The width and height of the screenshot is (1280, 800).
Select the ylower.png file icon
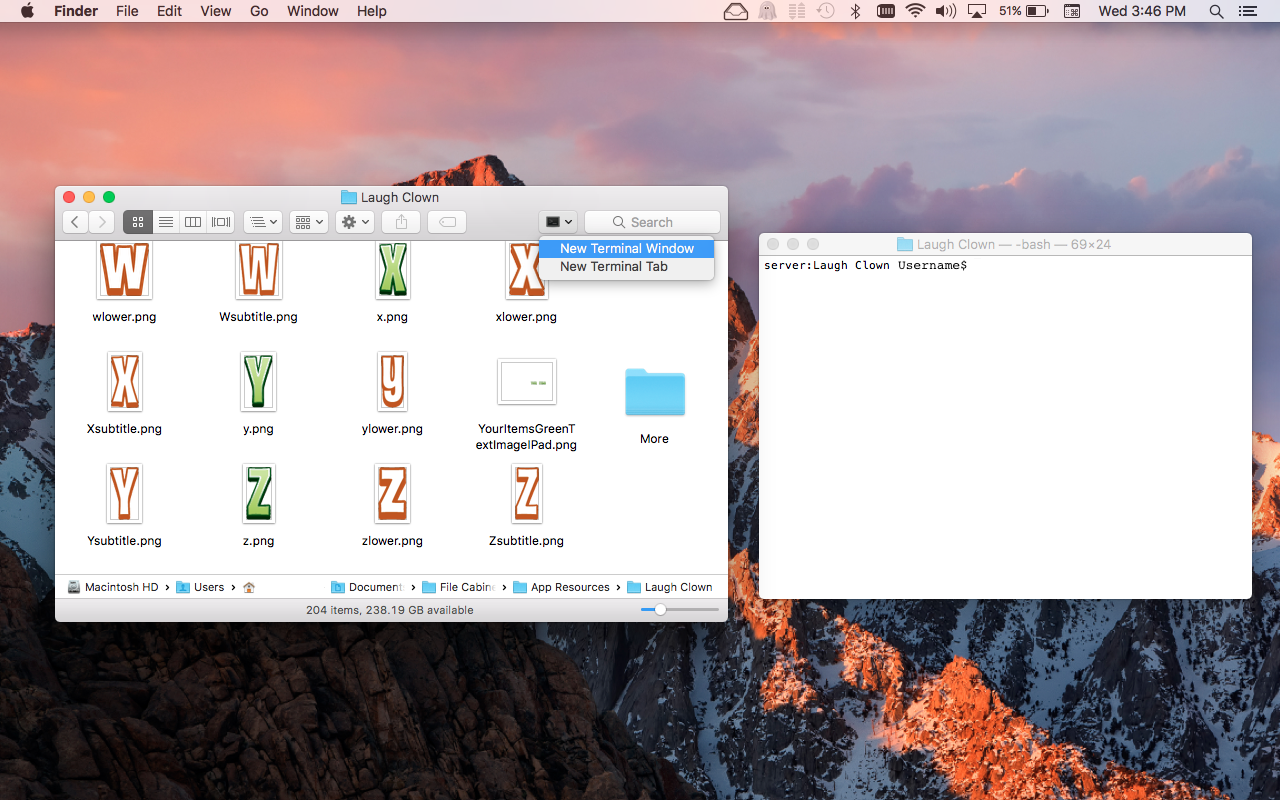pyautogui.click(x=392, y=381)
